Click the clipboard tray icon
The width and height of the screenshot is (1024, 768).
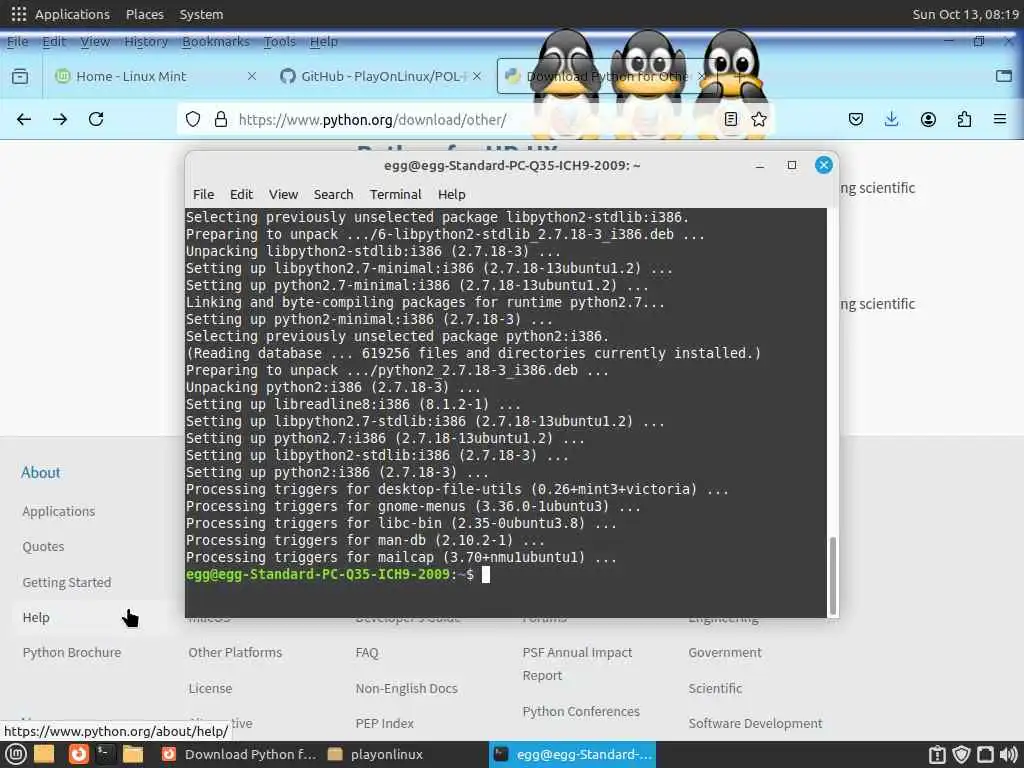coord(937,754)
